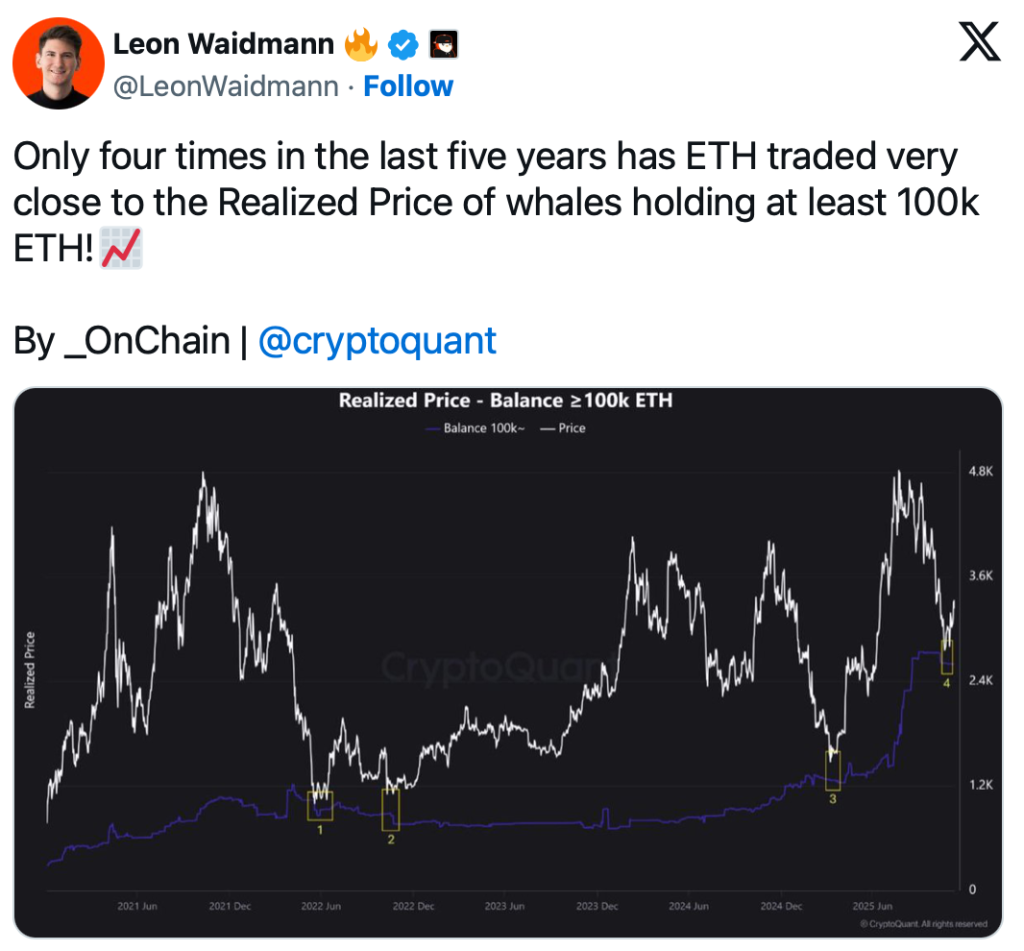
Task: Click the blue verified checkmark badge
Action: (403, 44)
